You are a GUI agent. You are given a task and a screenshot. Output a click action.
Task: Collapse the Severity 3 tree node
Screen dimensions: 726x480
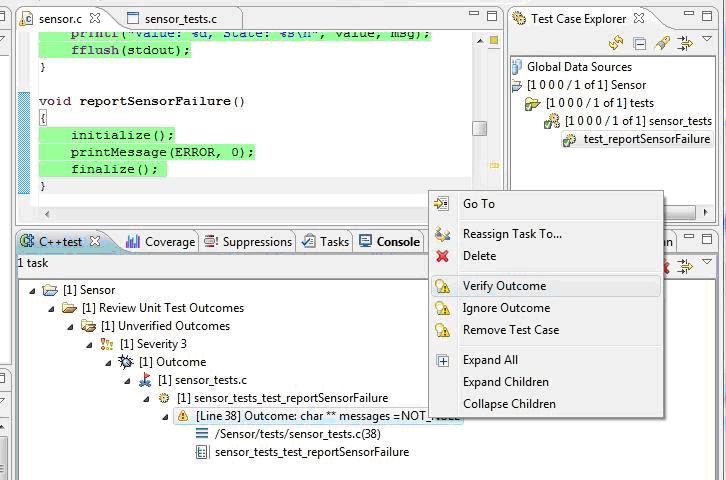pos(90,344)
